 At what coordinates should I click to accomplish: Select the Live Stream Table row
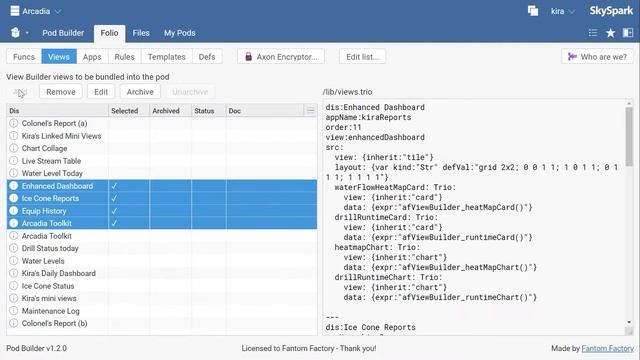(x=162, y=160)
